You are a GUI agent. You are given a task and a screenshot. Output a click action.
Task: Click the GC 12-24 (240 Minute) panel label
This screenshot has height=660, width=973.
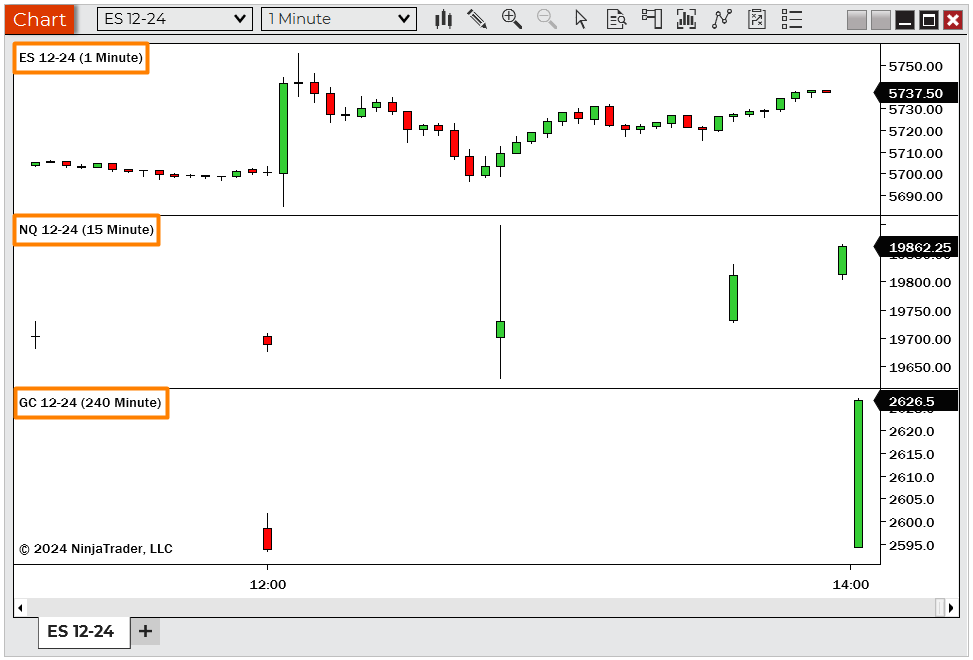point(91,403)
